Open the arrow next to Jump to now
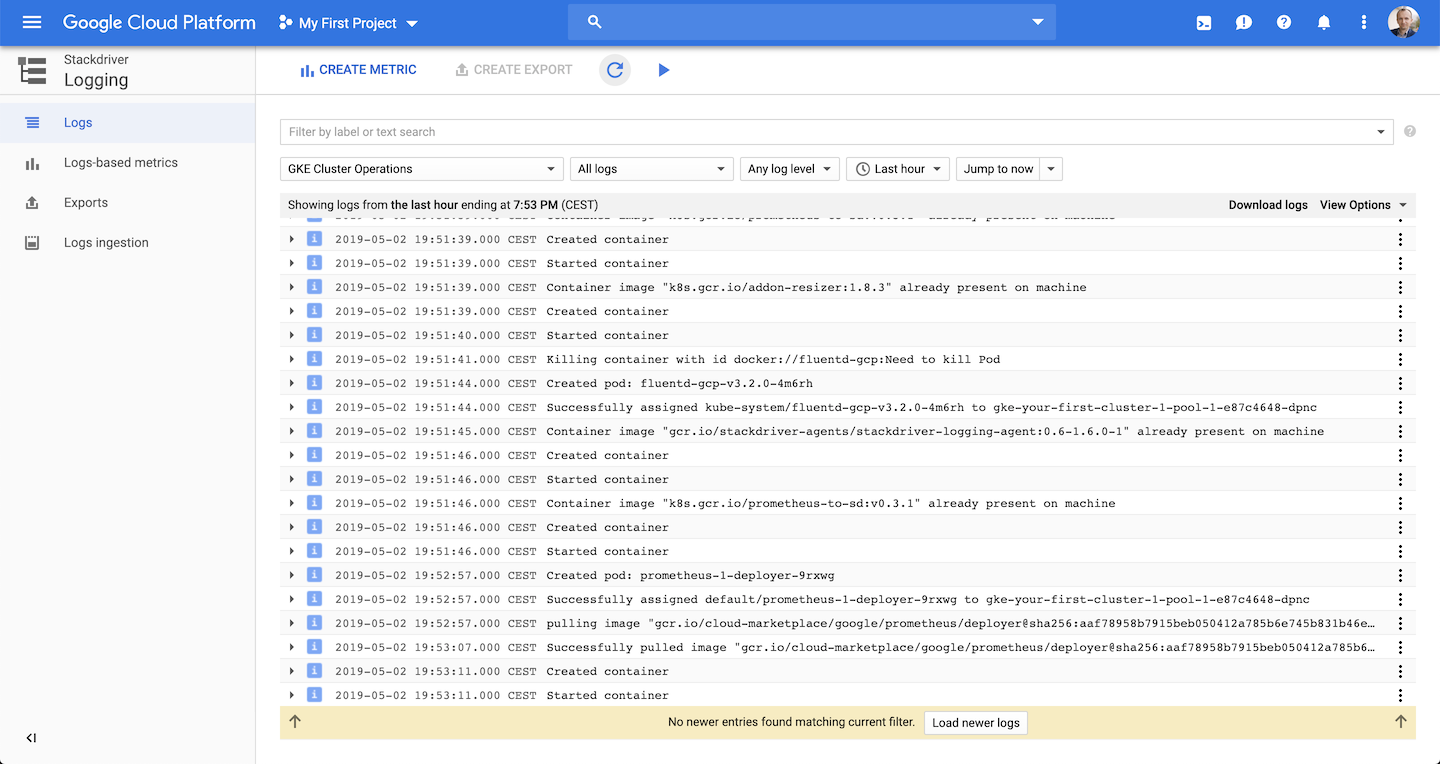This screenshot has width=1440, height=764. 1051,169
